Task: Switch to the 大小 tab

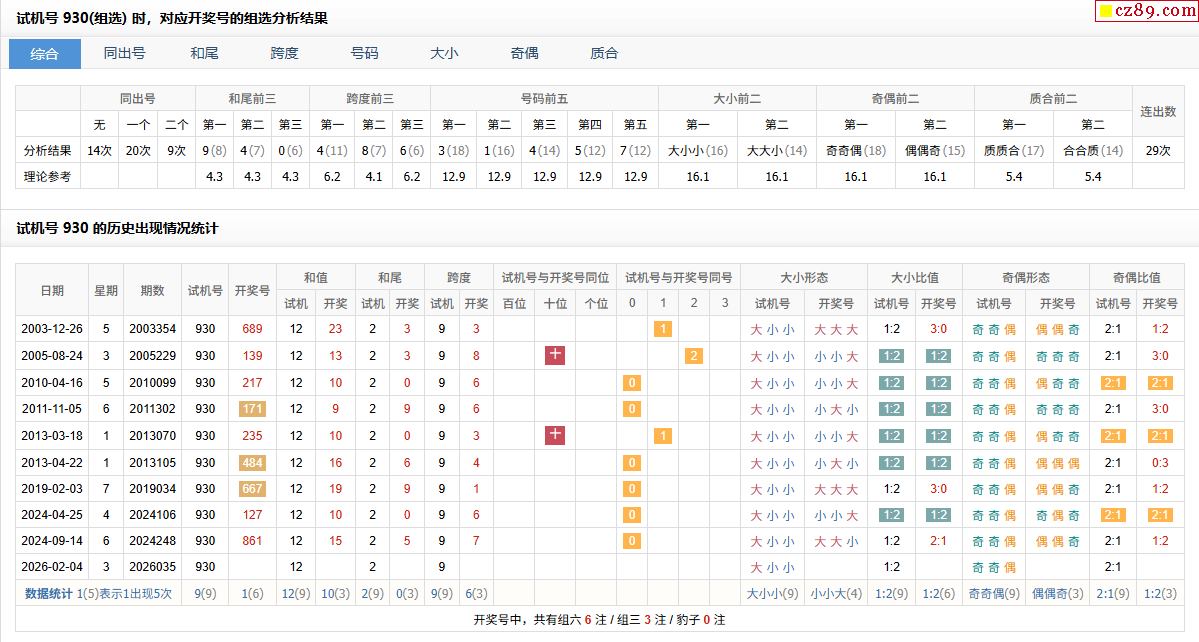Action: (x=445, y=54)
